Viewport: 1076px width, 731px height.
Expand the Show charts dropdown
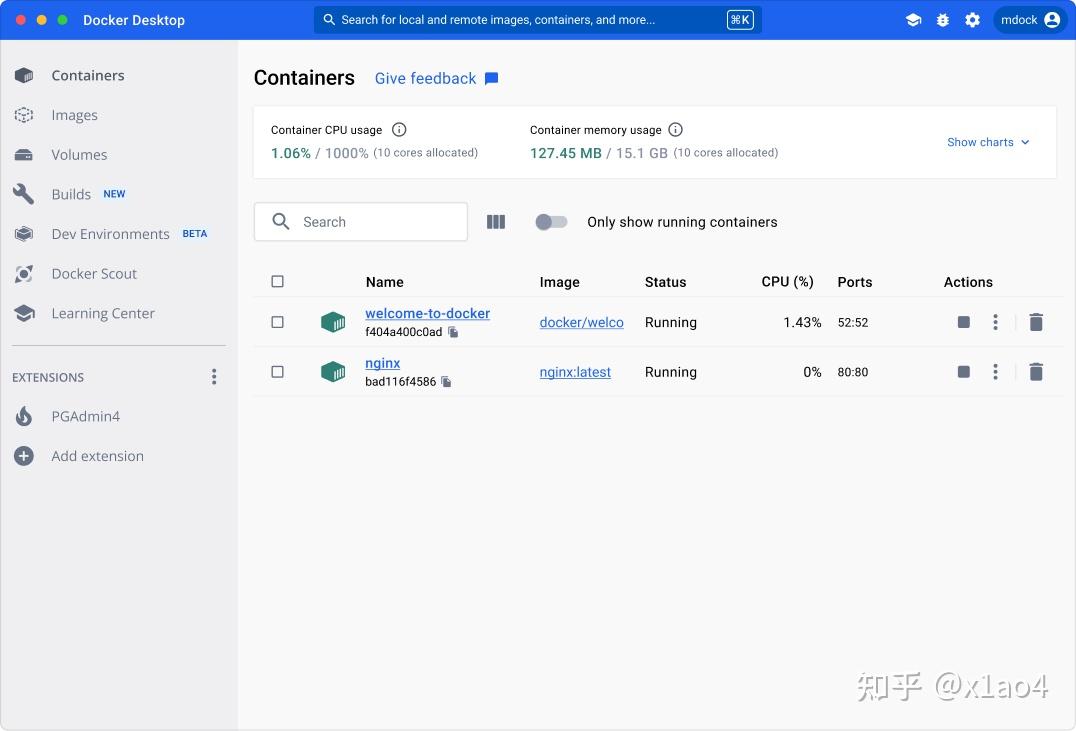988,142
